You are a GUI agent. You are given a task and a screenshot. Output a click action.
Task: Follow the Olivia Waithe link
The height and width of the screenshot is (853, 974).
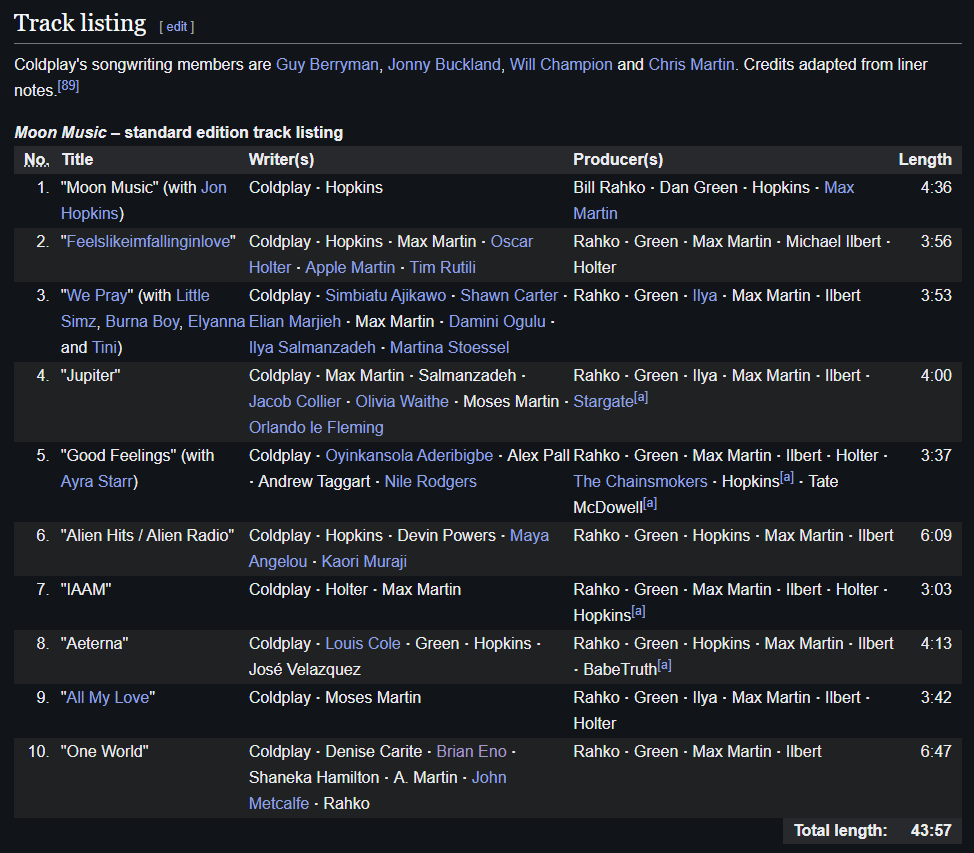click(x=402, y=402)
